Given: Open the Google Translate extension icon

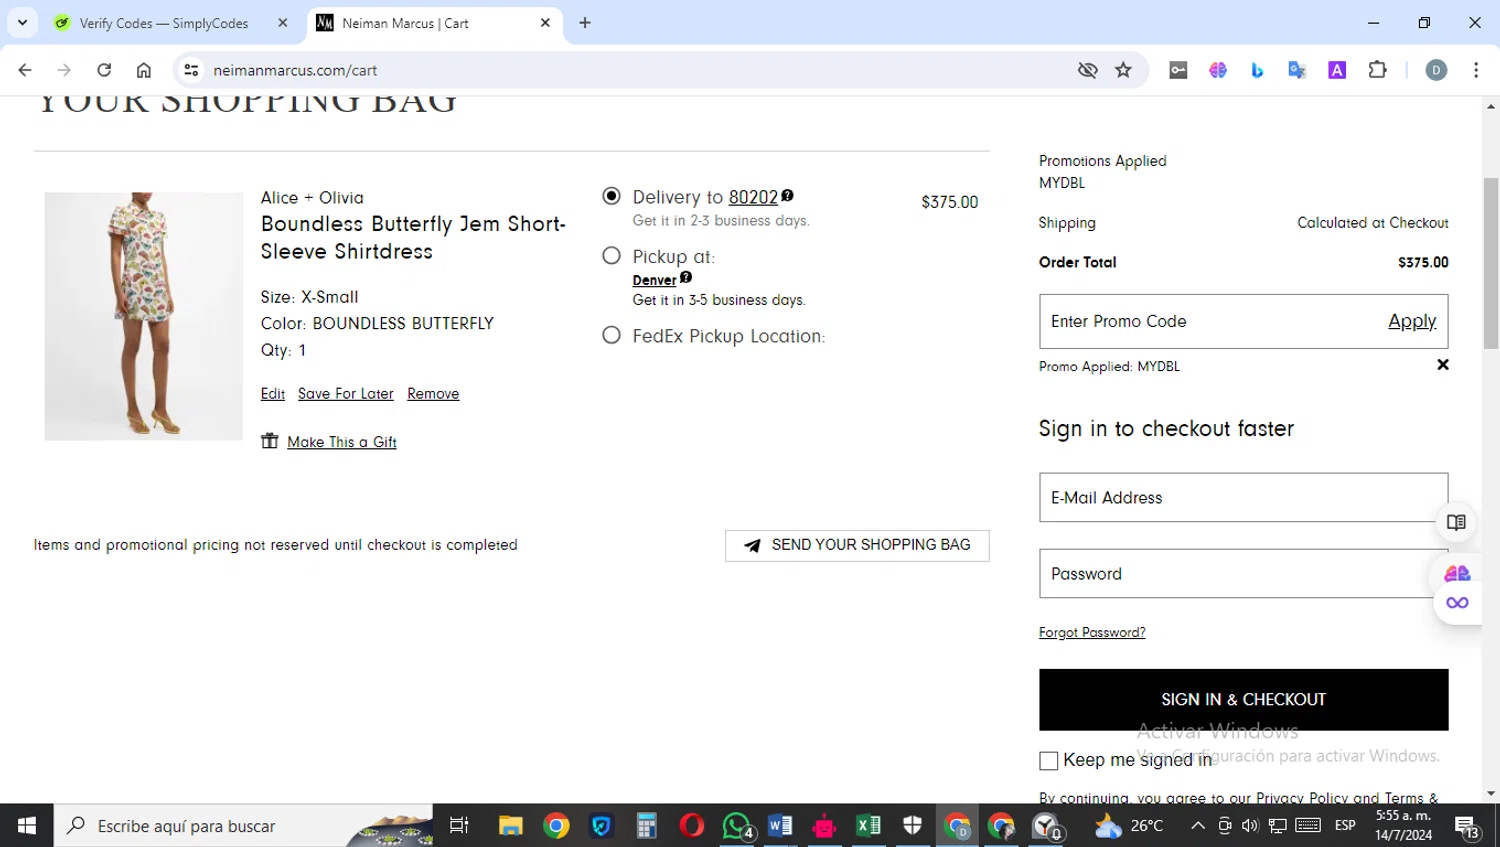Looking at the screenshot, I should pos(1297,70).
